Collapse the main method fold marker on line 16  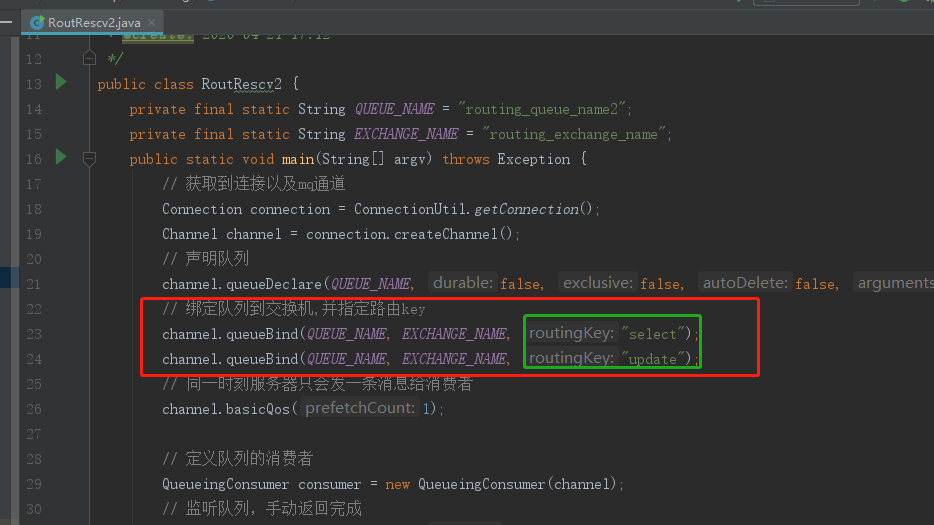89,159
